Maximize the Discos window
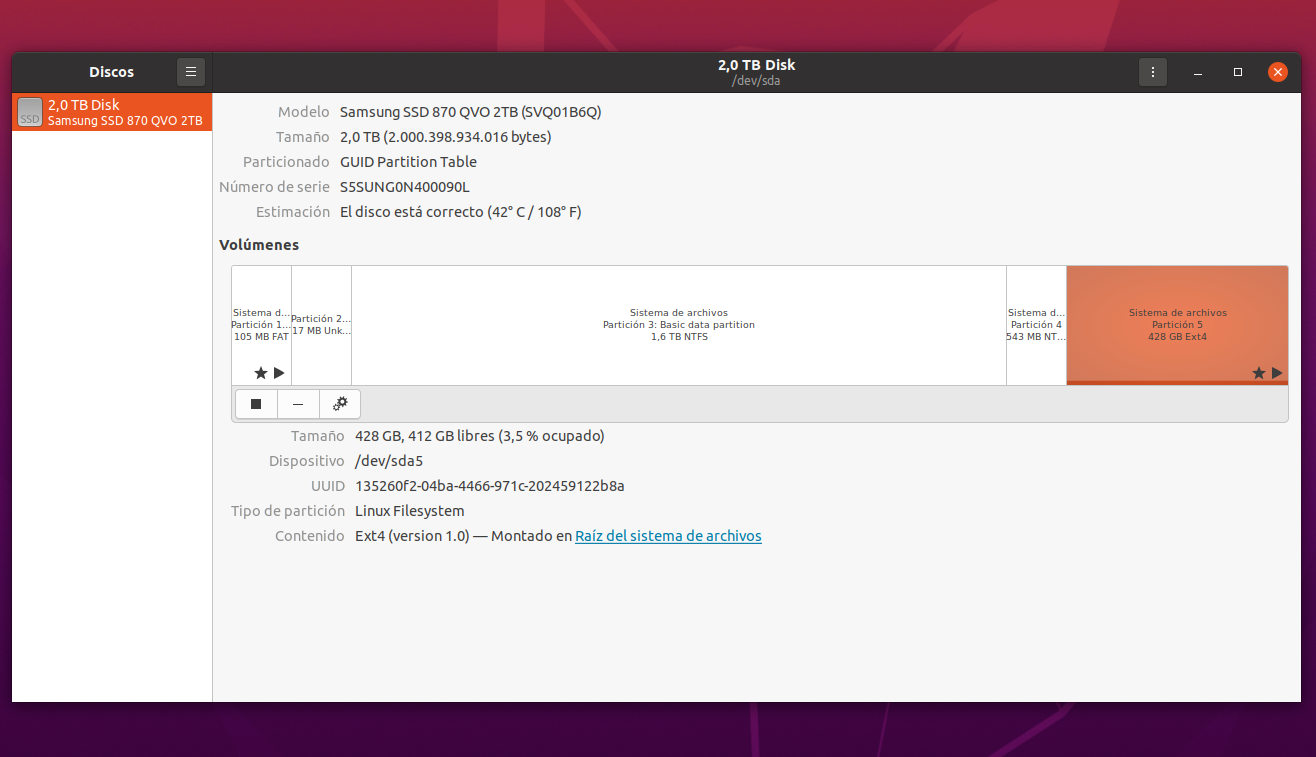The height and width of the screenshot is (757, 1316). [1238, 72]
